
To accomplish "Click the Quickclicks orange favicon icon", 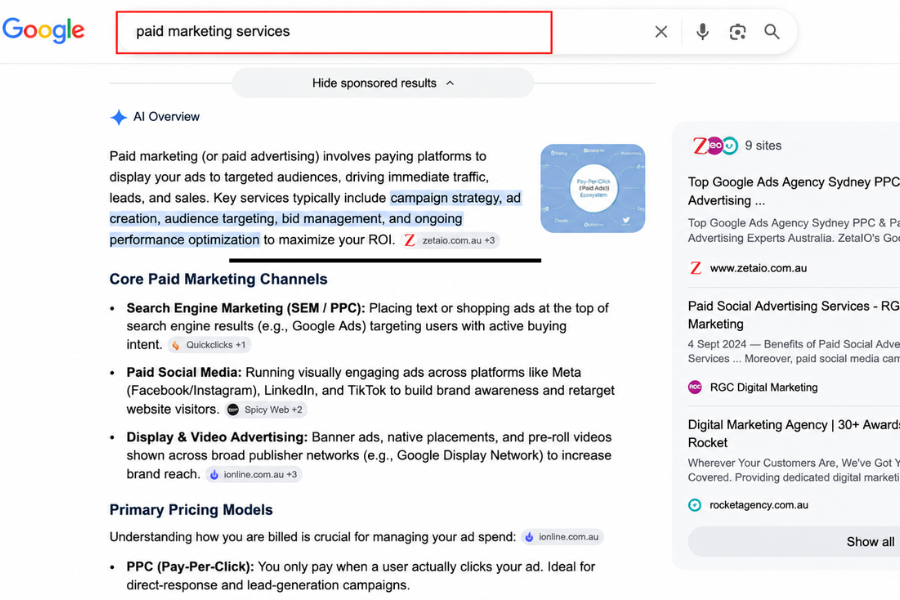I will [176, 345].
